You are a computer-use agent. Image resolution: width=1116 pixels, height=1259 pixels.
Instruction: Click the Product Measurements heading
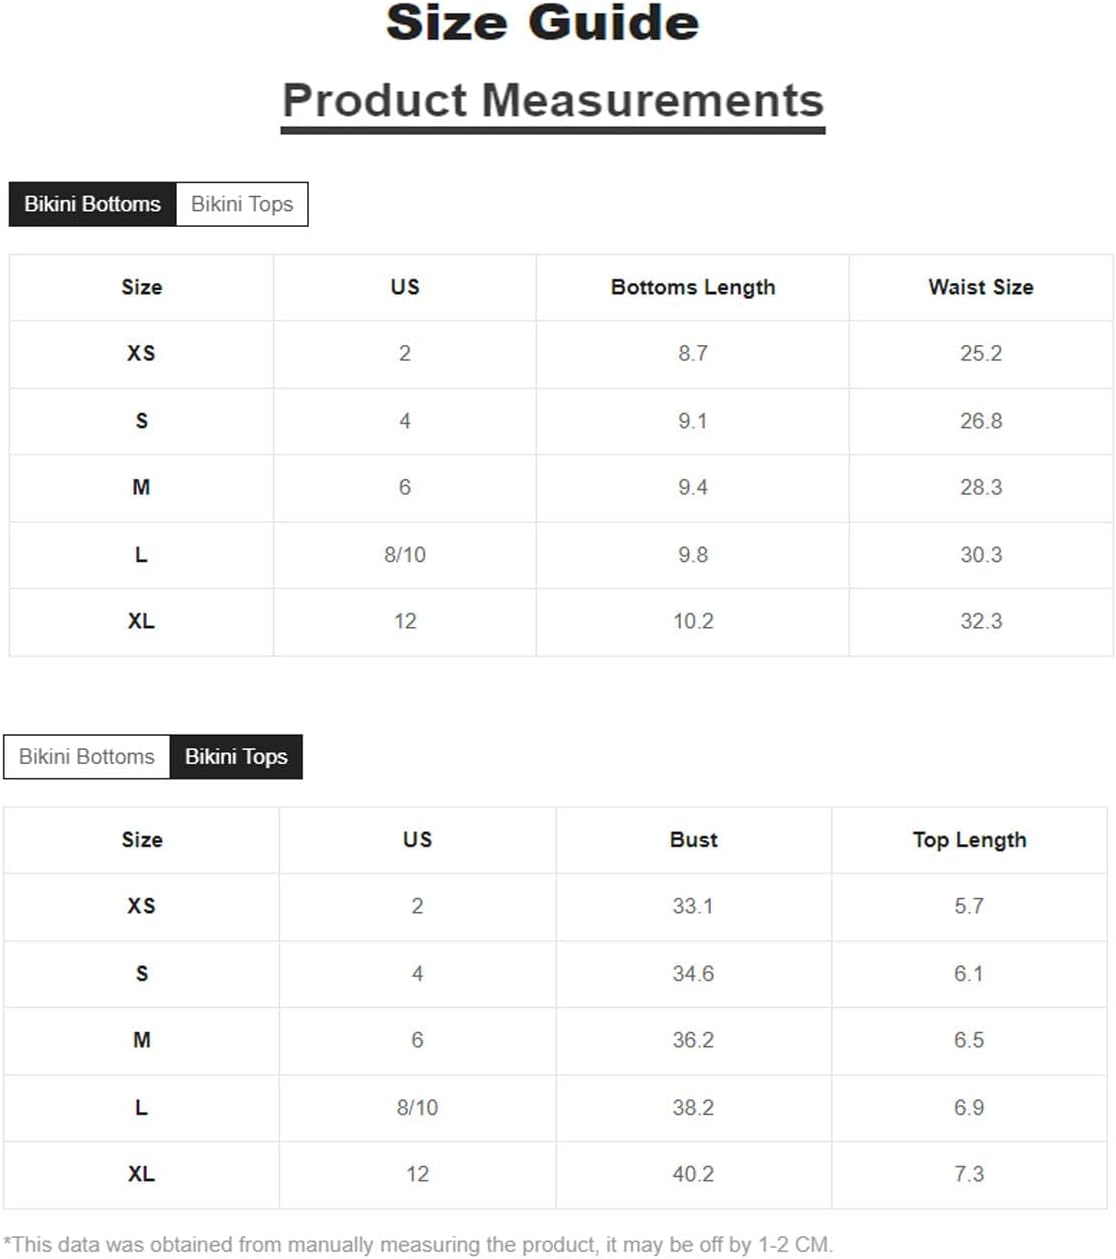(x=553, y=101)
